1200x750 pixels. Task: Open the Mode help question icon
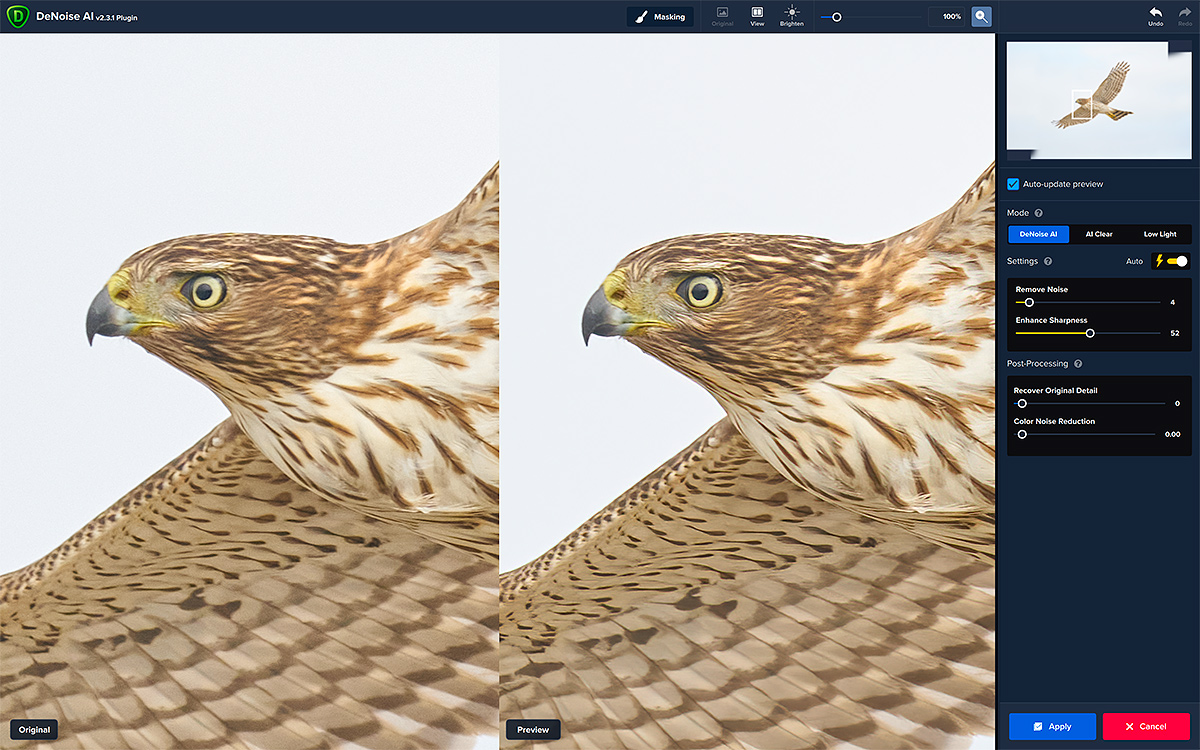point(1039,213)
